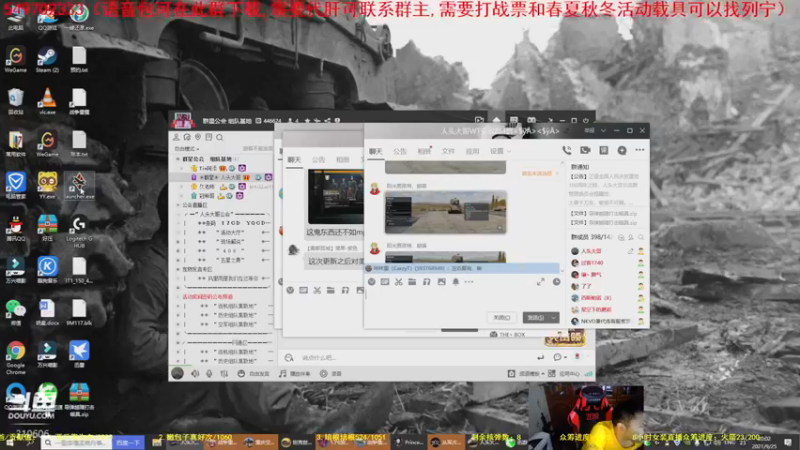Click the YY user avatar at bottom left
The width and height of the screenshot is (800, 450).
click(x=177, y=373)
